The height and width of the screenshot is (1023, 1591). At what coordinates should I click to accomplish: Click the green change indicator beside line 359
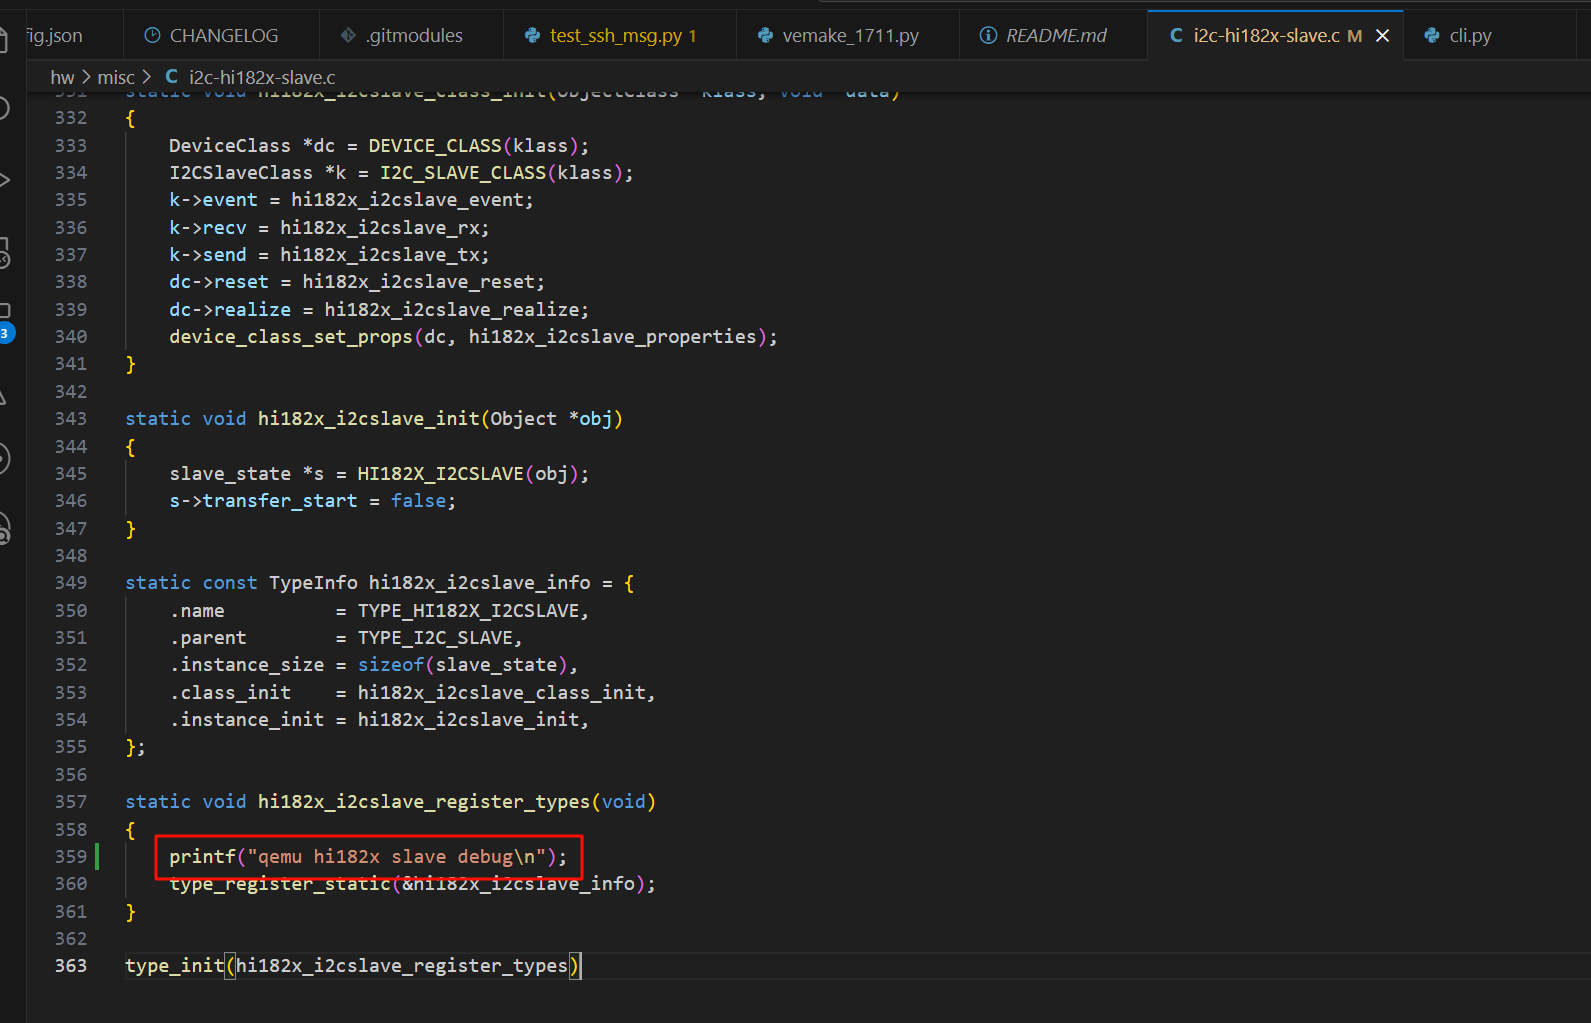pyautogui.click(x=97, y=857)
